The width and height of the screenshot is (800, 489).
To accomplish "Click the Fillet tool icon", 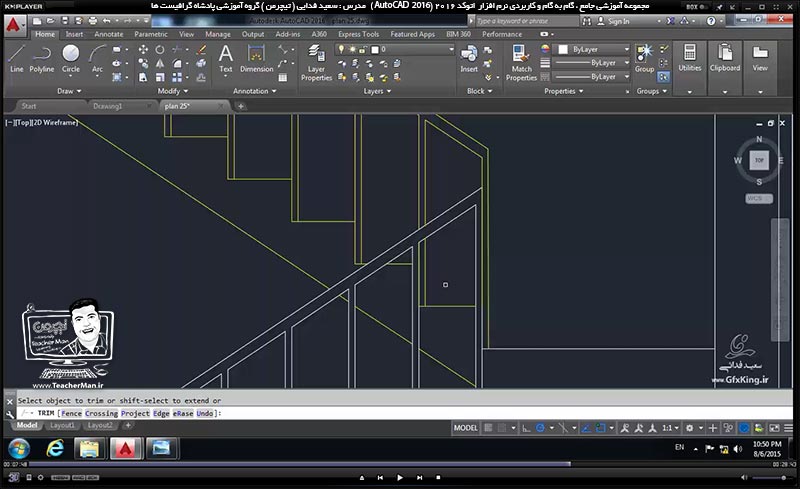I will pyautogui.click(x=177, y=63).
